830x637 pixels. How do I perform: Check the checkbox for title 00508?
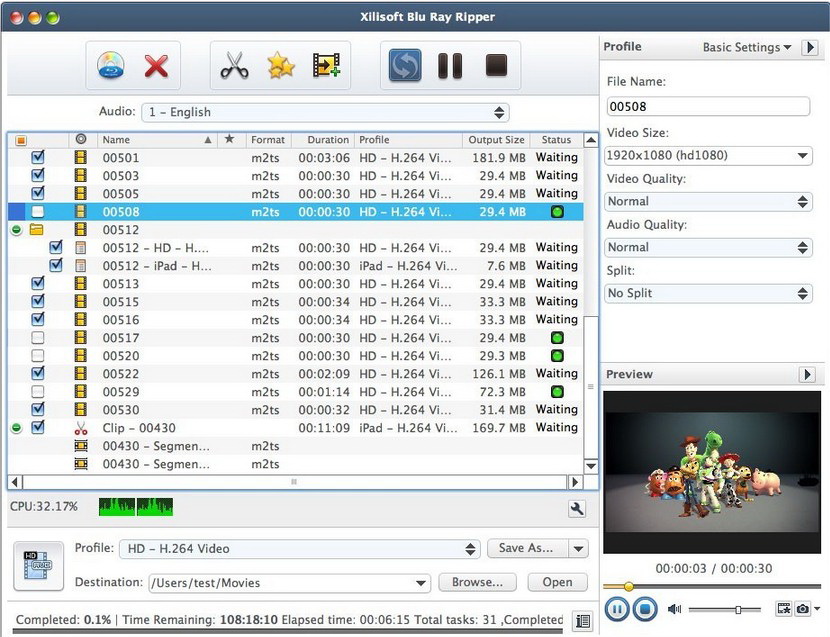click(x=38, y=212)
